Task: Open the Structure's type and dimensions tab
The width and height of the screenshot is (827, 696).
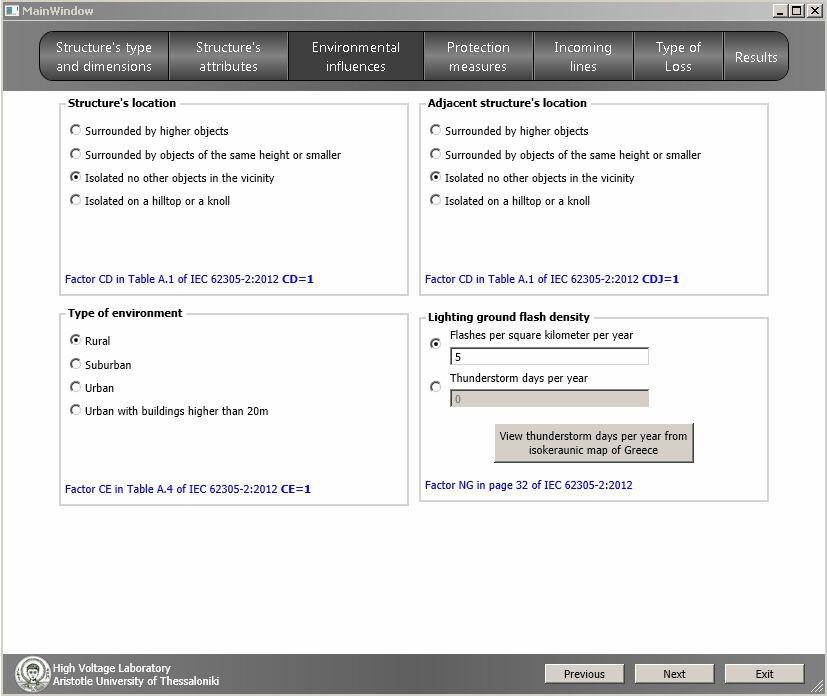Action: pos(104,56)
